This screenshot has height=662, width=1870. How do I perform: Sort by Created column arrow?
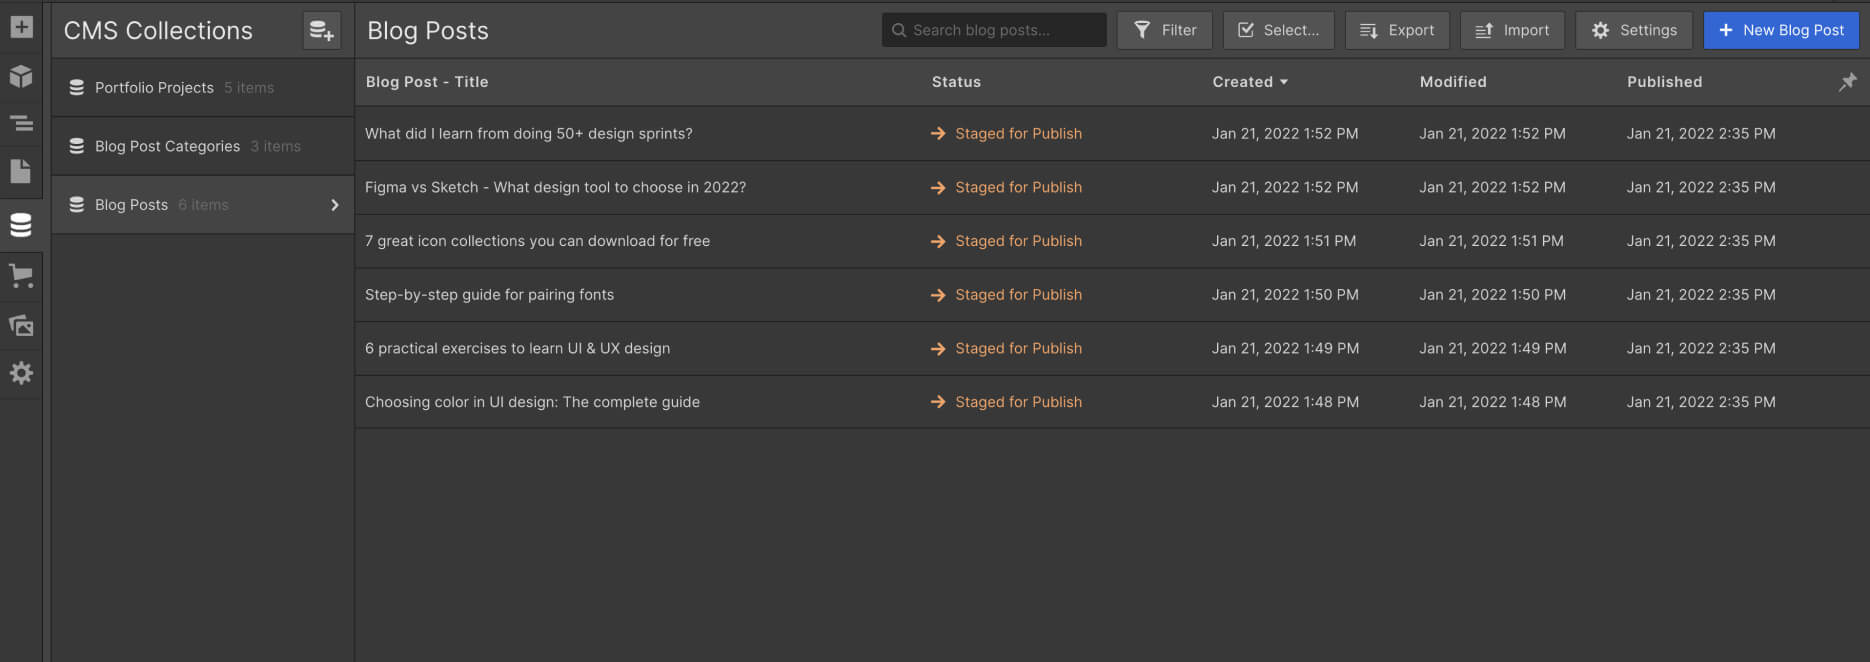pyautogui.click(x=1284, y=82)
